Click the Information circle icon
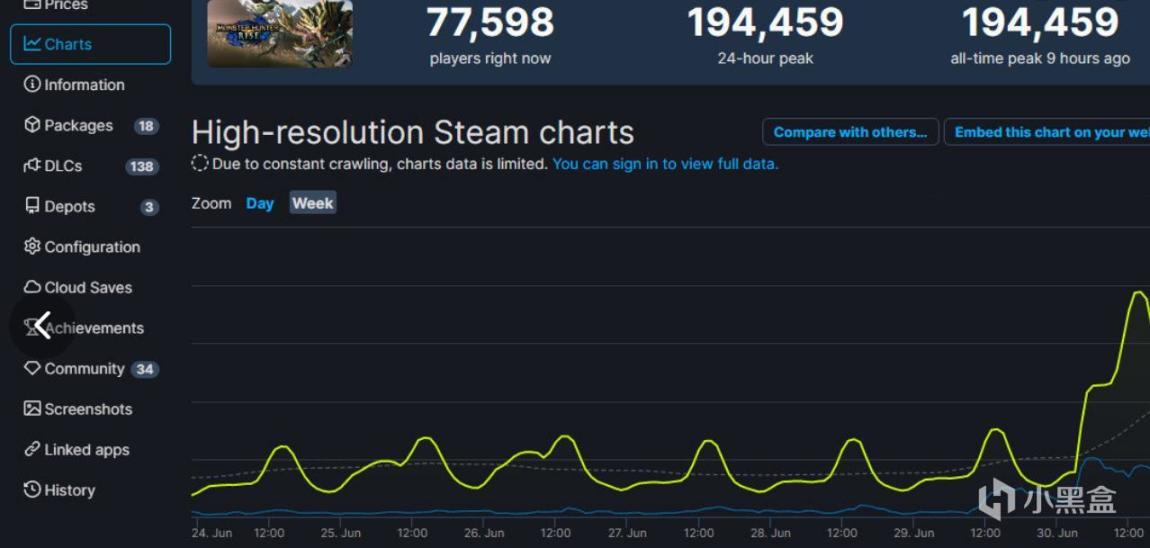Viewport: 1150px width, 548px height. (x=32, y=84)
